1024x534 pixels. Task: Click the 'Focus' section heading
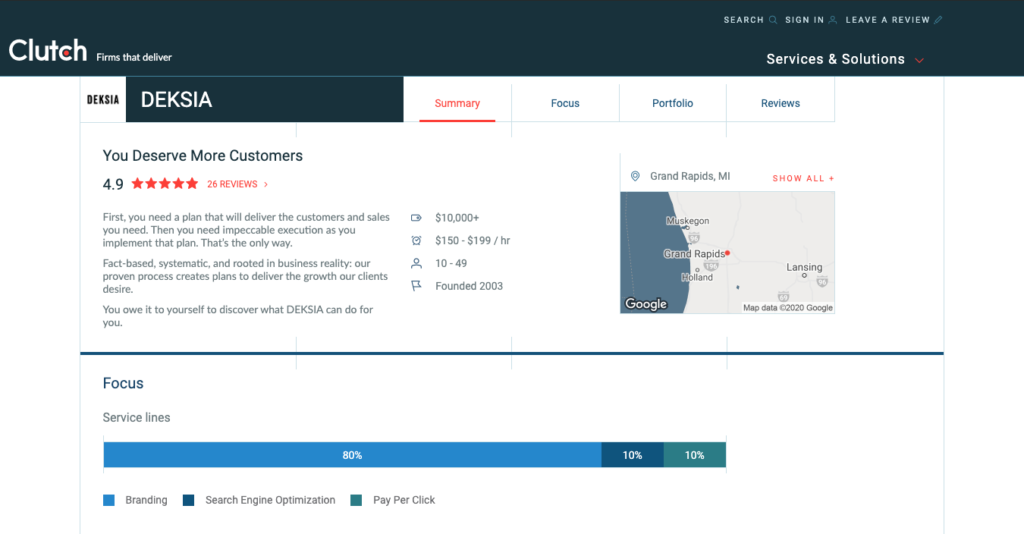point(123,383)
